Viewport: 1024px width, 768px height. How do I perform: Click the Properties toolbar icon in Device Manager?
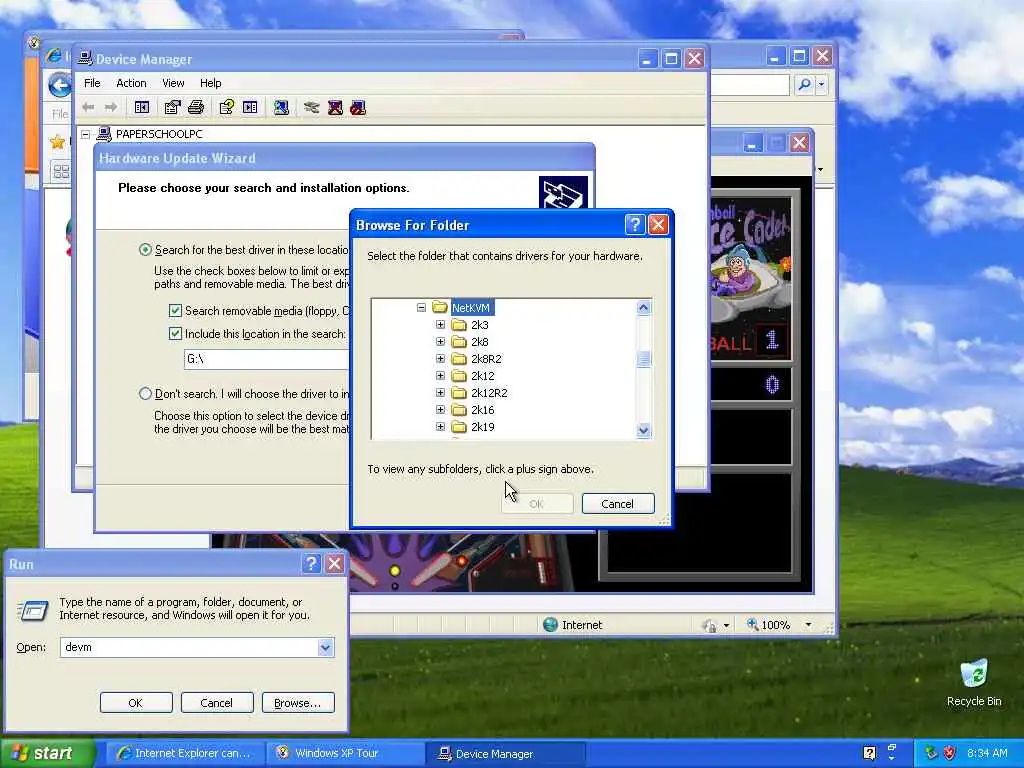pos(172,108)
